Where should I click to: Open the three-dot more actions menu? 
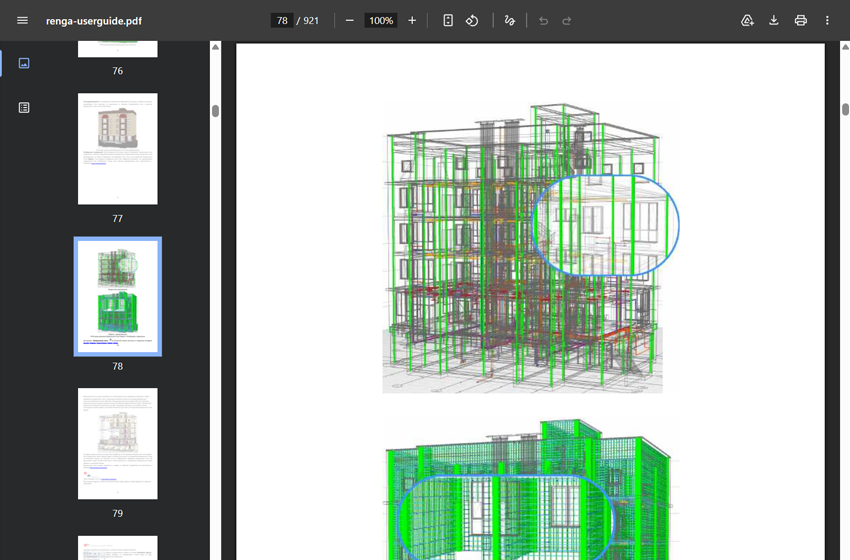click(827, 21)
